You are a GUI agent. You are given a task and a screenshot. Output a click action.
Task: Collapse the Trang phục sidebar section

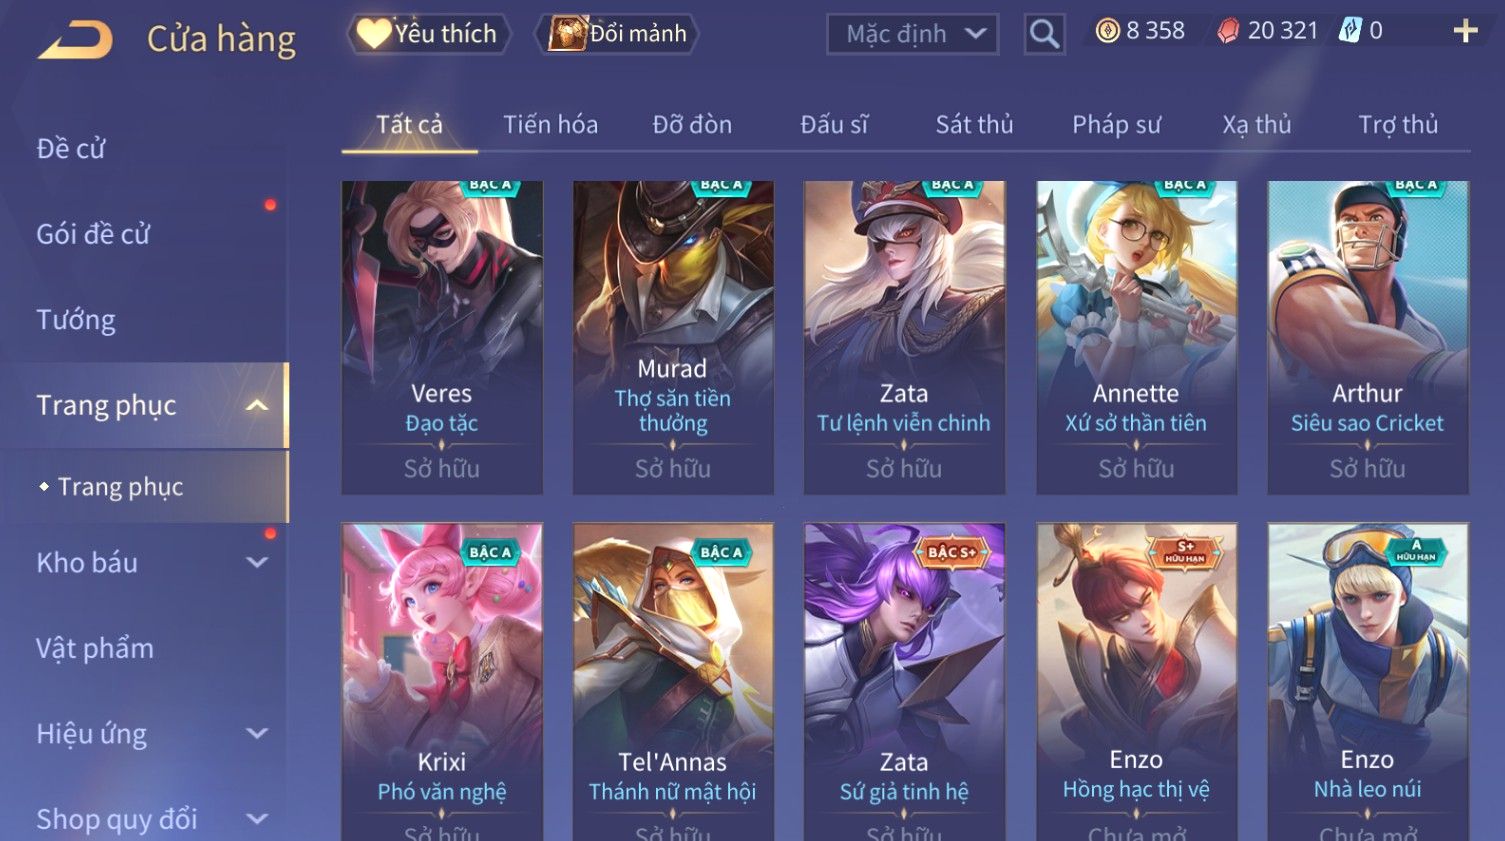pos(257,405)
